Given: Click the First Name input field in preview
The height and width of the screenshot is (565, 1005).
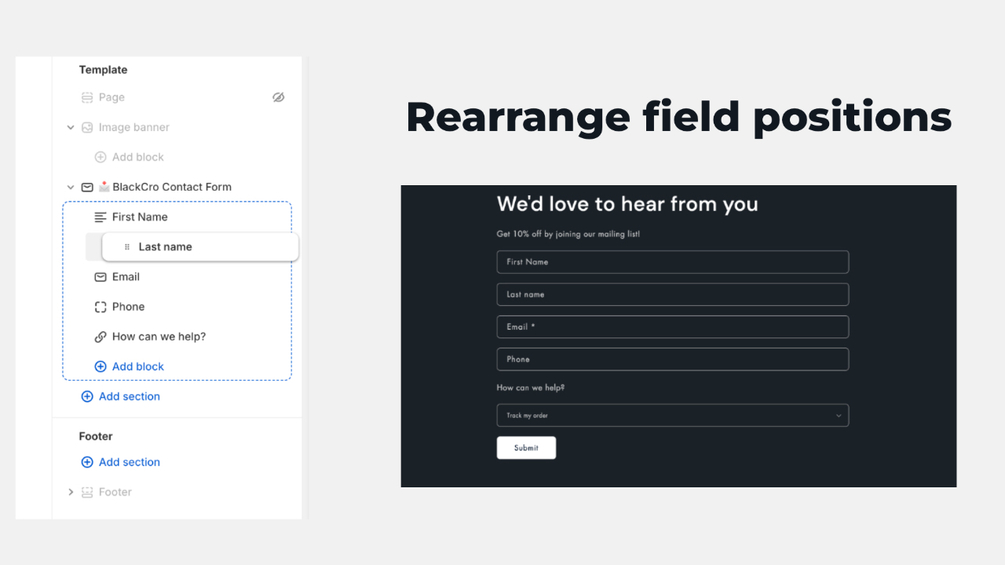Looking at the screenshot, I should point(672,262).
